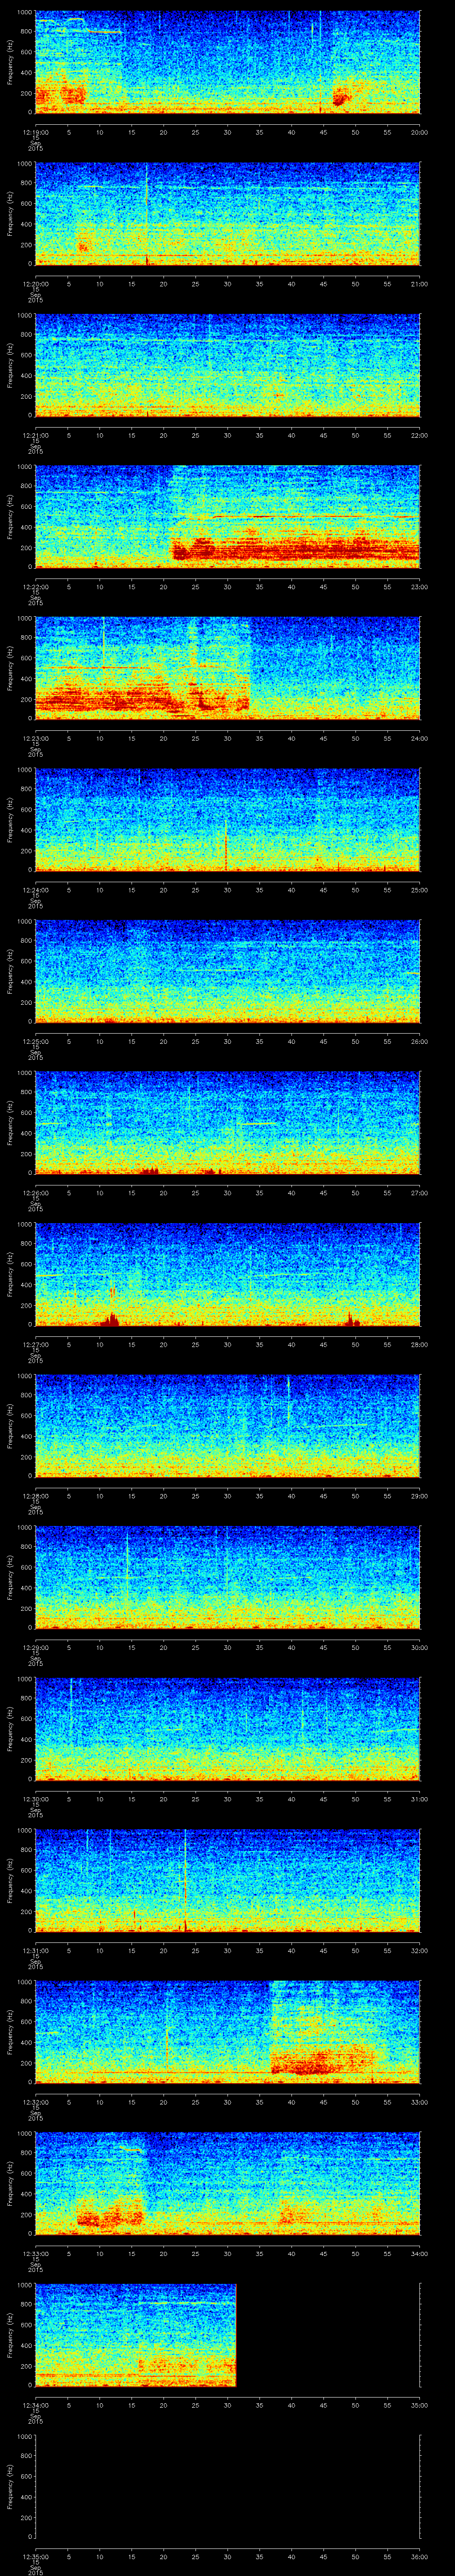Click the 12:23:00 start time label
Screen dimensions: 455x2576
tap(35, 738)
